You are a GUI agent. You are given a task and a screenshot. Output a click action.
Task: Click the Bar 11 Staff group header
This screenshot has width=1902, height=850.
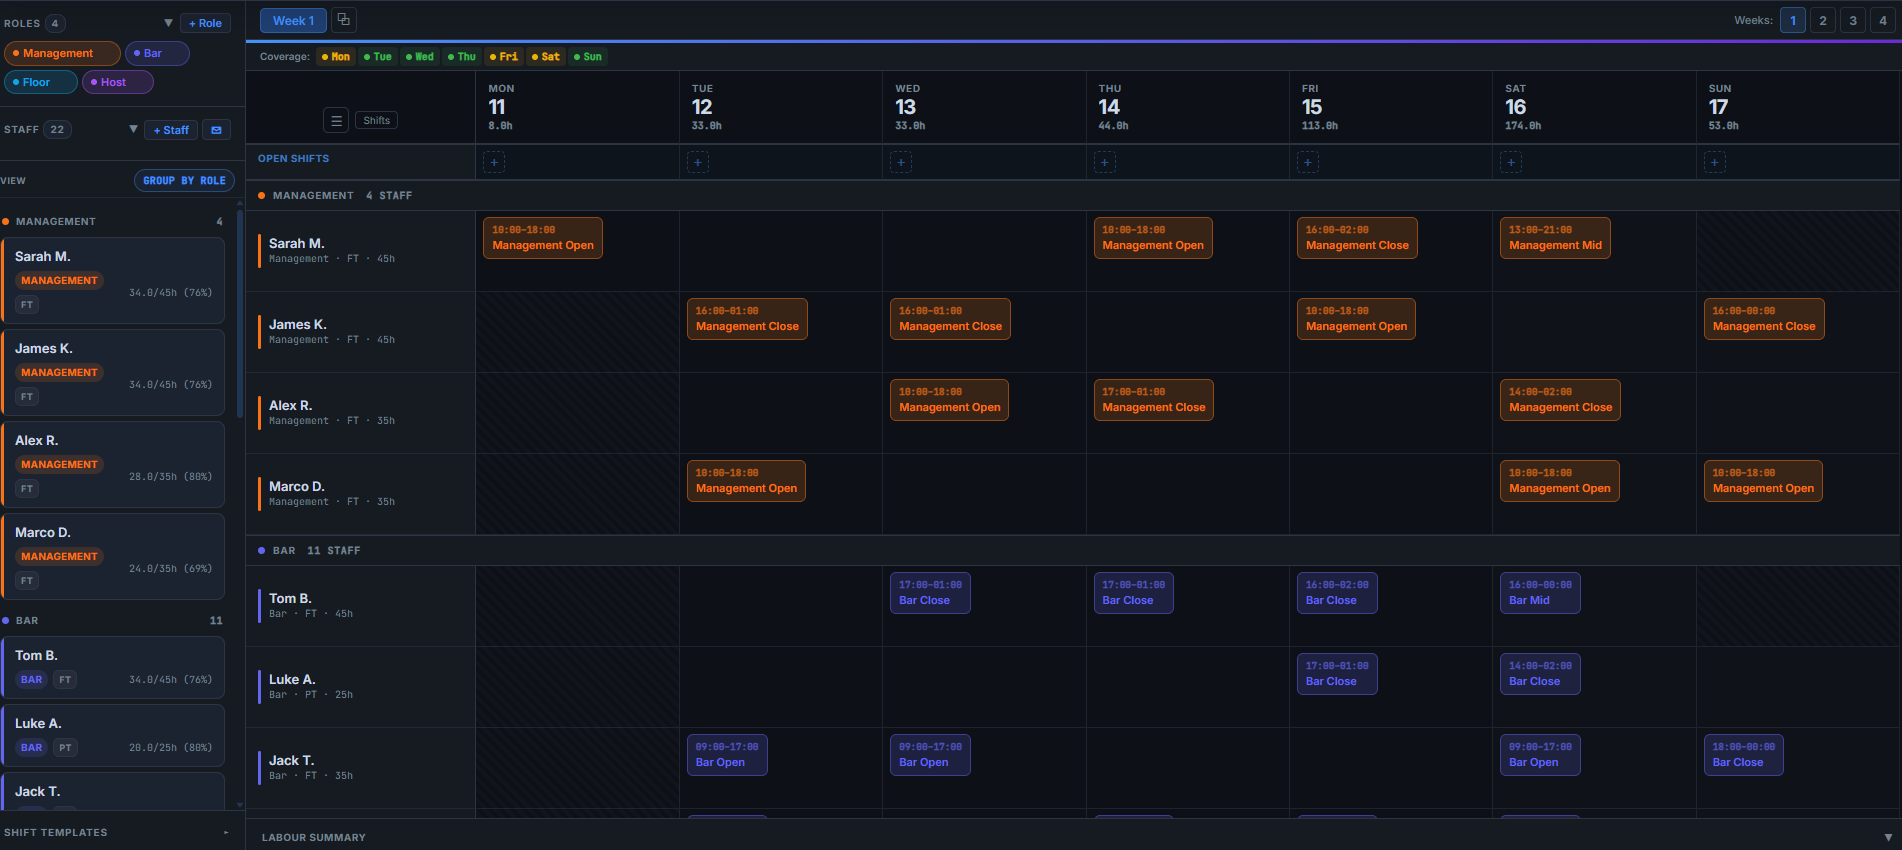click(x=1073, y=551)
